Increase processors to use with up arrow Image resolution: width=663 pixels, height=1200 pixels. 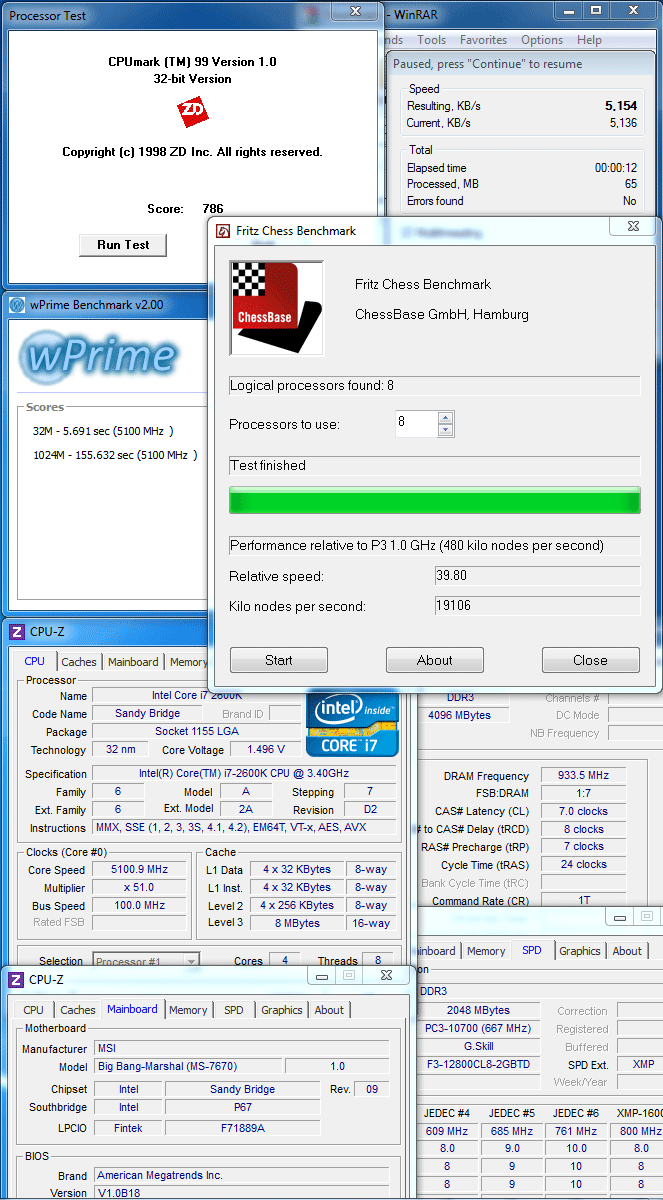click(446, 418)
